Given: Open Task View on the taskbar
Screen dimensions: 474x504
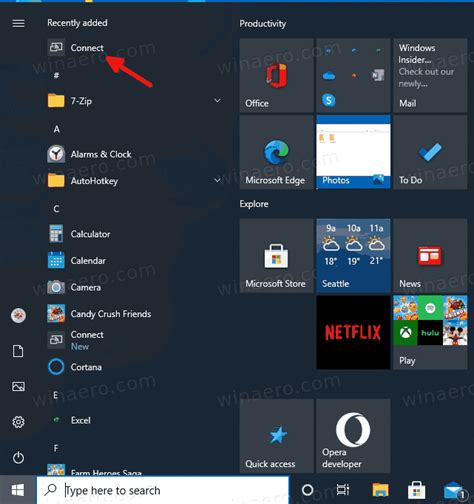Looking at the screenshot, I should (343, 490).
